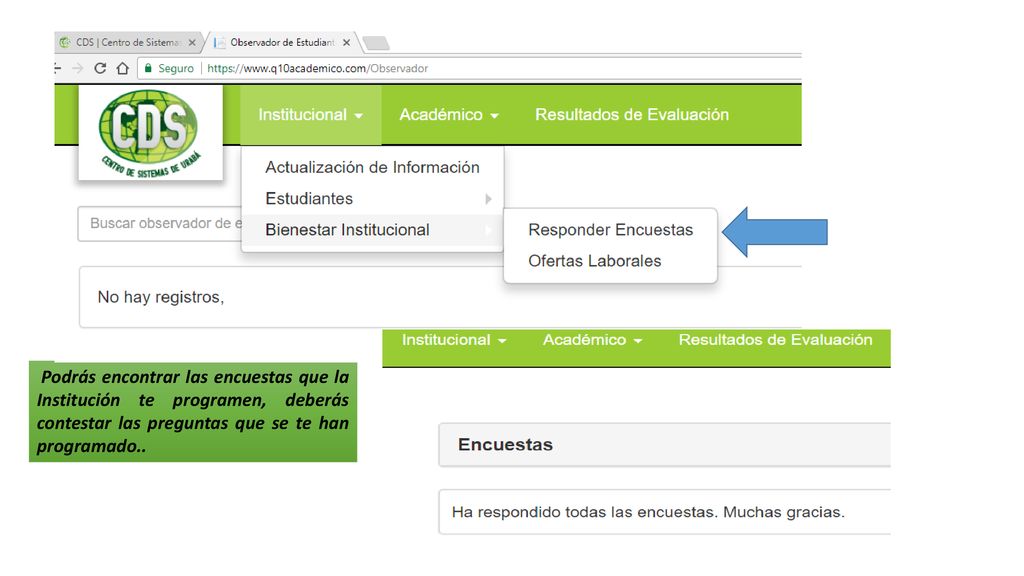Image resolution: width=1024 pixels, height=576 pixels.
Task: Click the browser forward arrow
Action: pos(78,68)
